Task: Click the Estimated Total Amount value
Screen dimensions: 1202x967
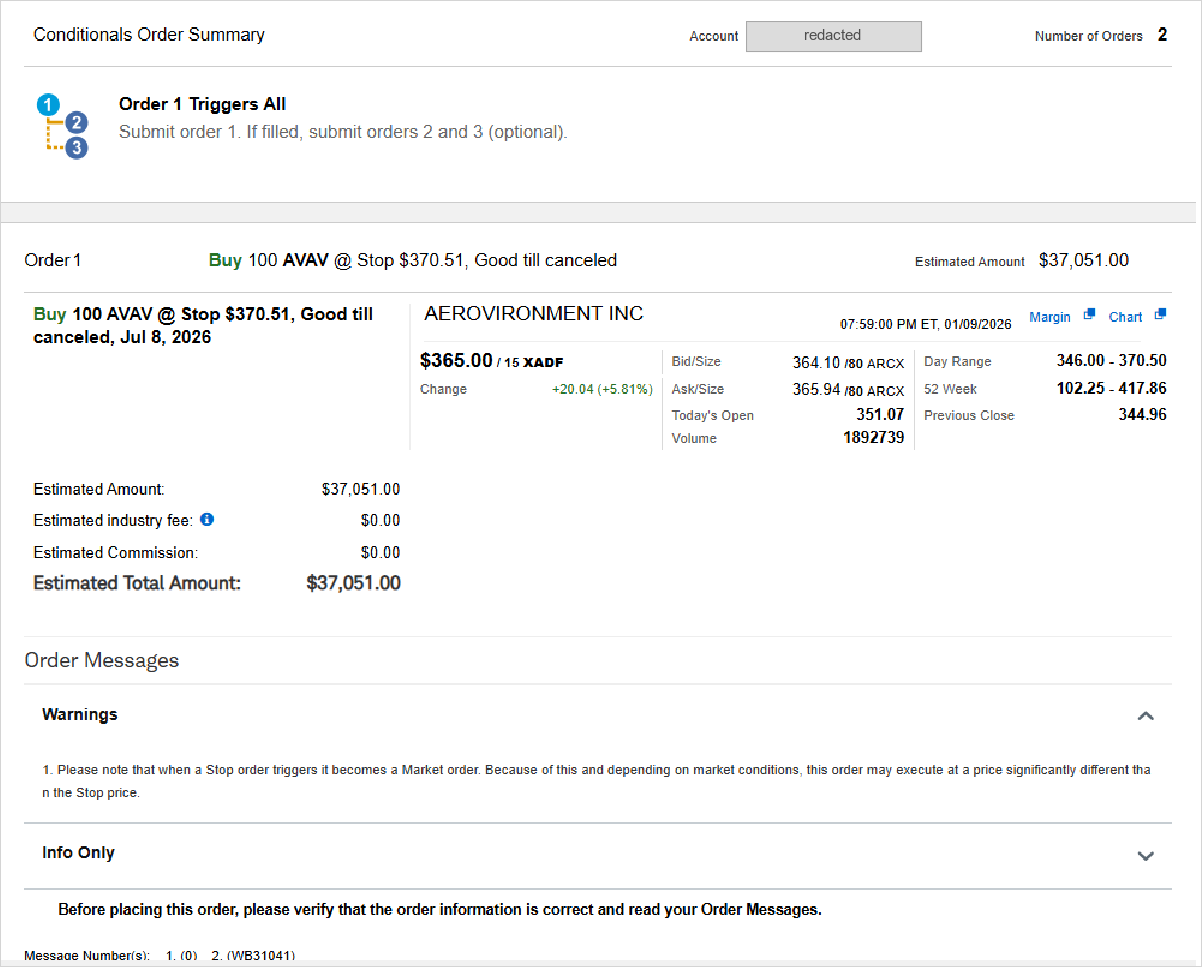Action: pos(353,583)
